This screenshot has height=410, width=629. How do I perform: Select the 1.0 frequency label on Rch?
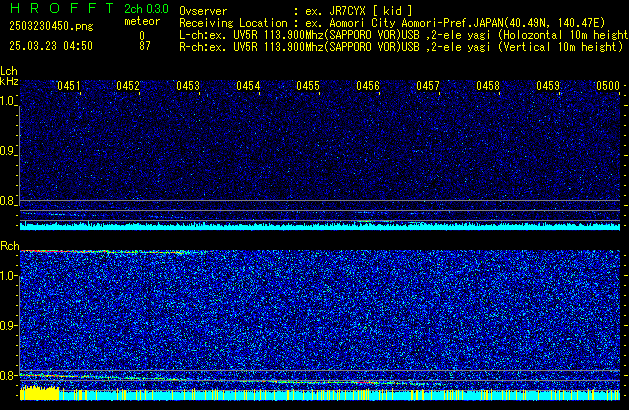tap(8, 276)
